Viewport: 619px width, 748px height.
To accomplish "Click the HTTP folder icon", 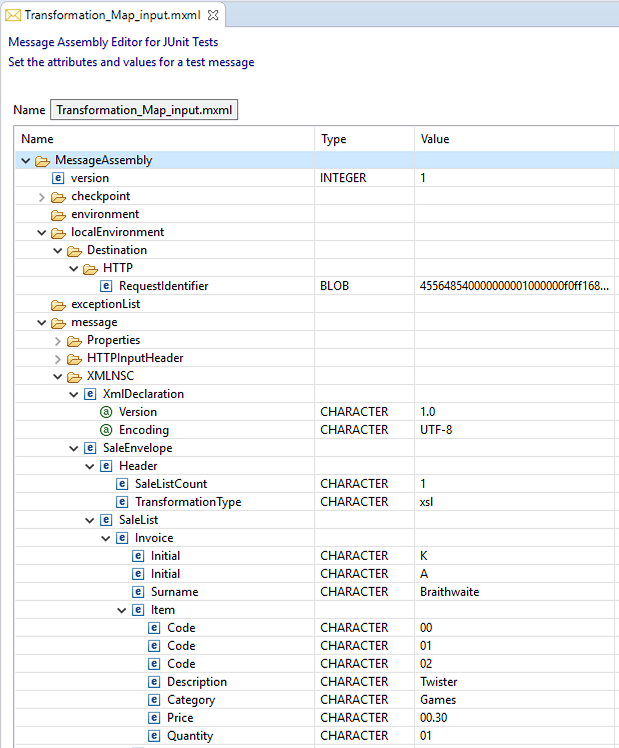I will (90, 269).
